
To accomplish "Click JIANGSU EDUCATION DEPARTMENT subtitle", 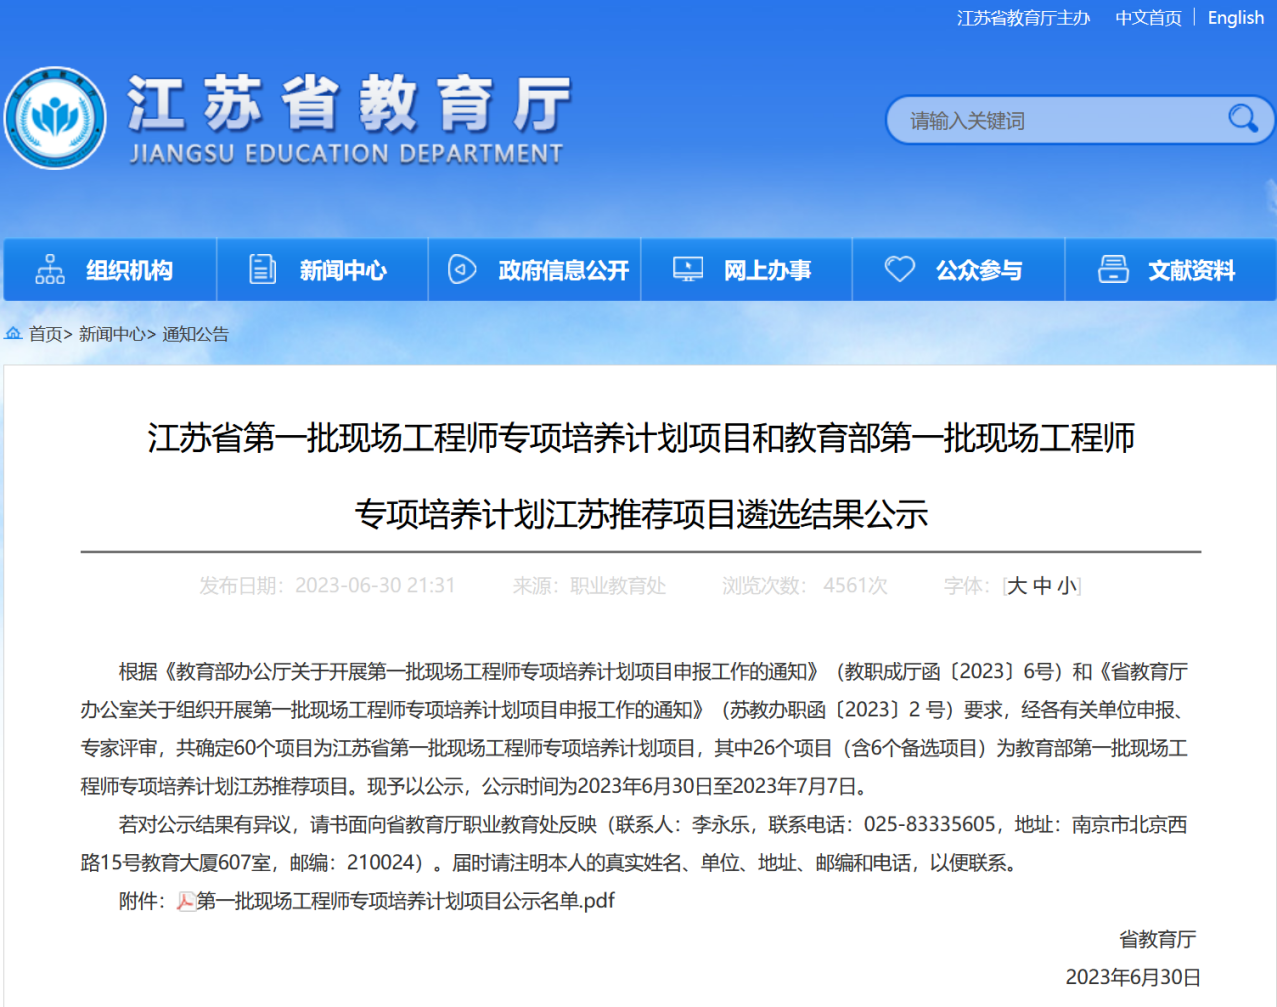I will click(x=346, y=154).
